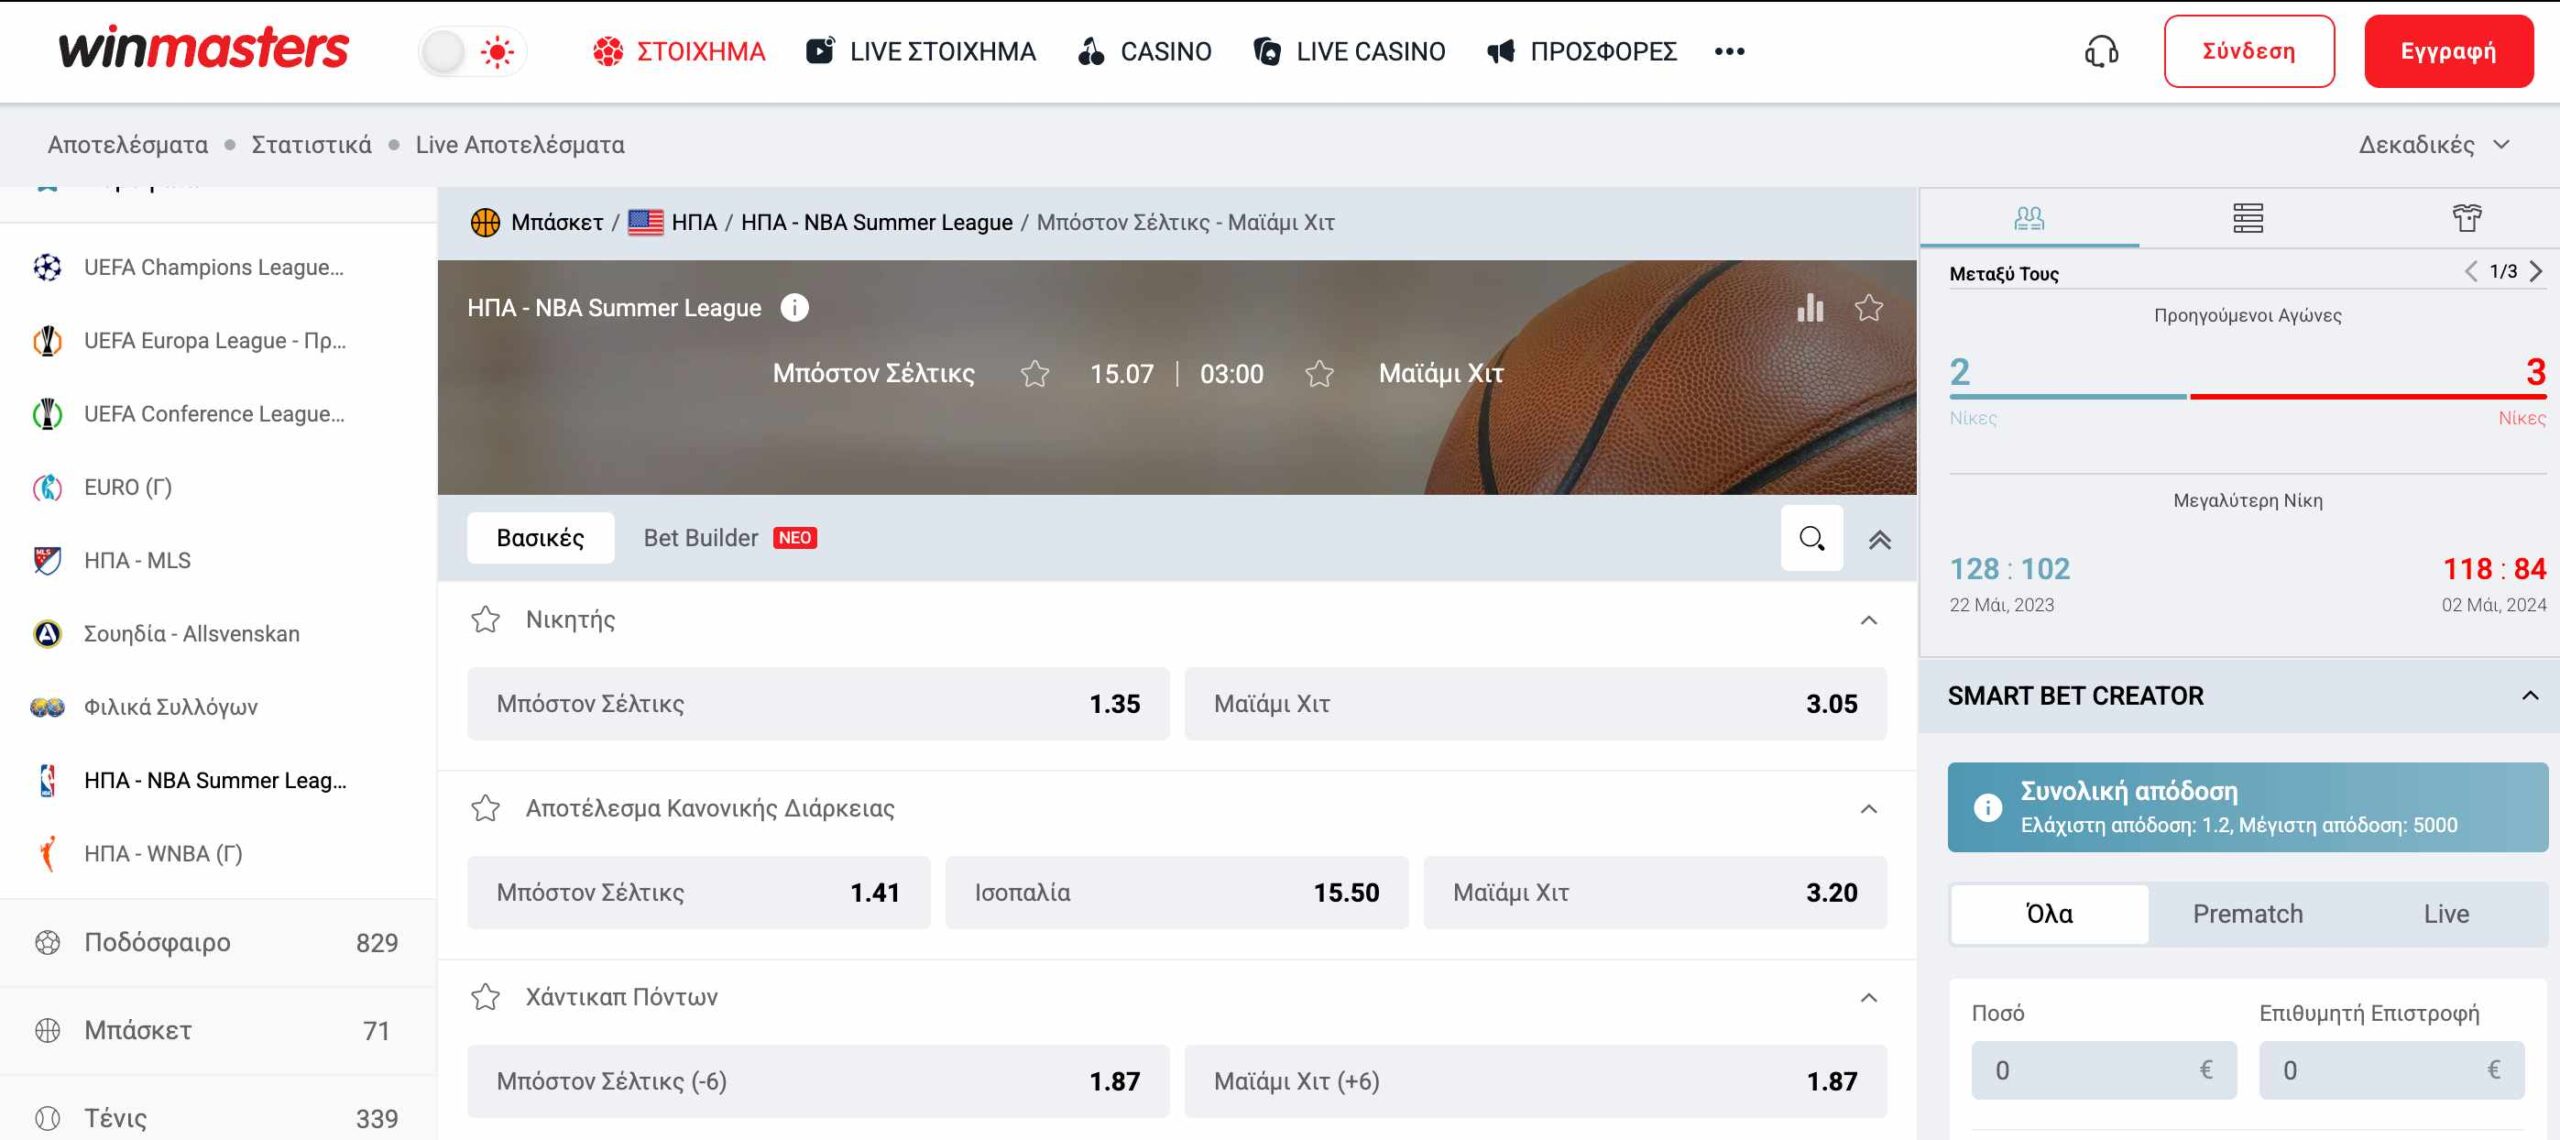This screenshot has width=2560, height=1140.
Task: Click the winmasters logo
Action: click(204, 48)
